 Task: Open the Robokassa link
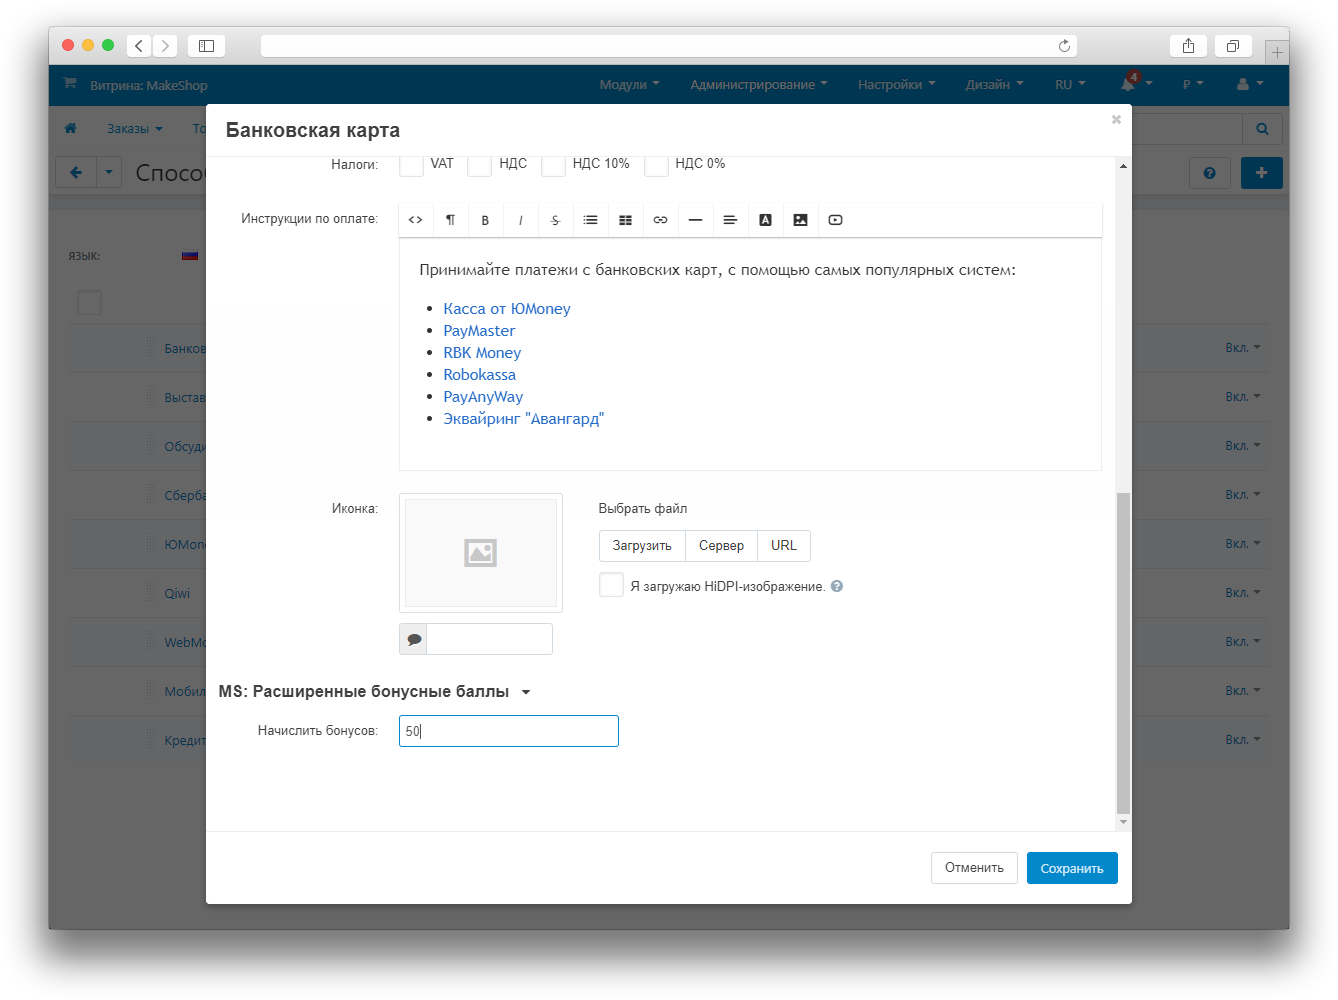coord(480,375)
